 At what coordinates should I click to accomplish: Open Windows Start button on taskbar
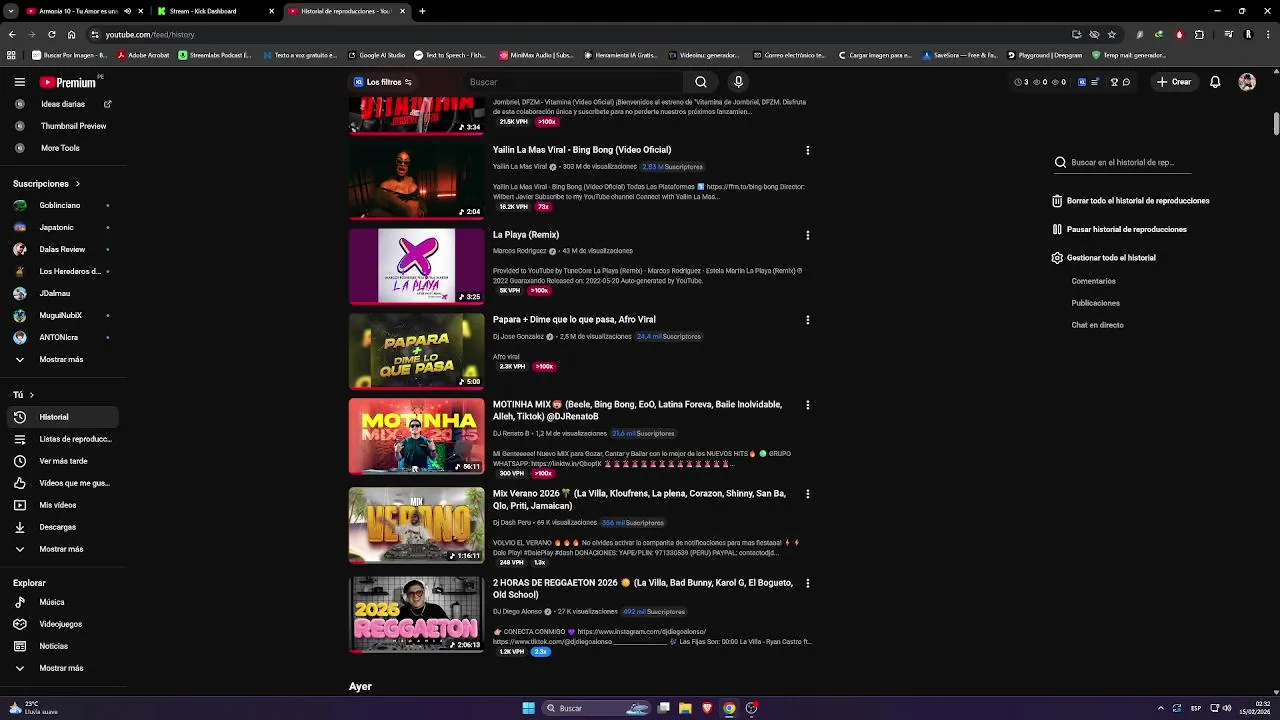pyautogui.click(x=528, y=708)
